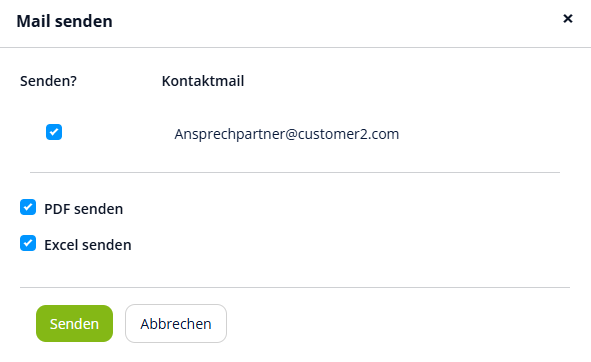Exclude the Excel attachment from the mail
Viewport: 591px width, 362px height.
[28, 243]
